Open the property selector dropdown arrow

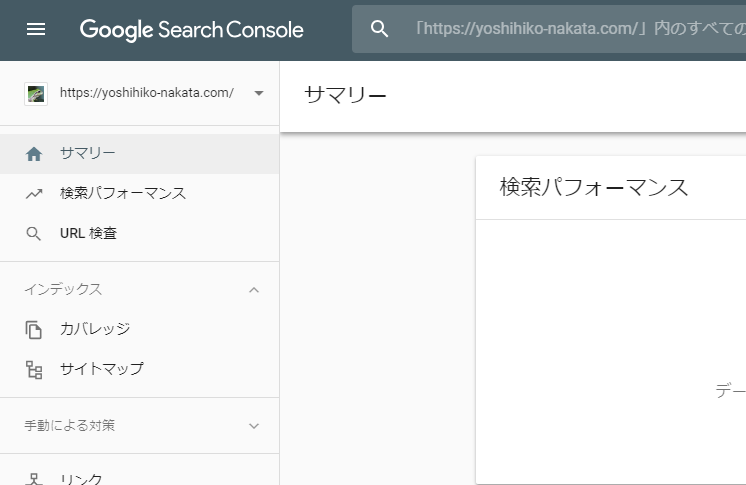tap(259, 93)
